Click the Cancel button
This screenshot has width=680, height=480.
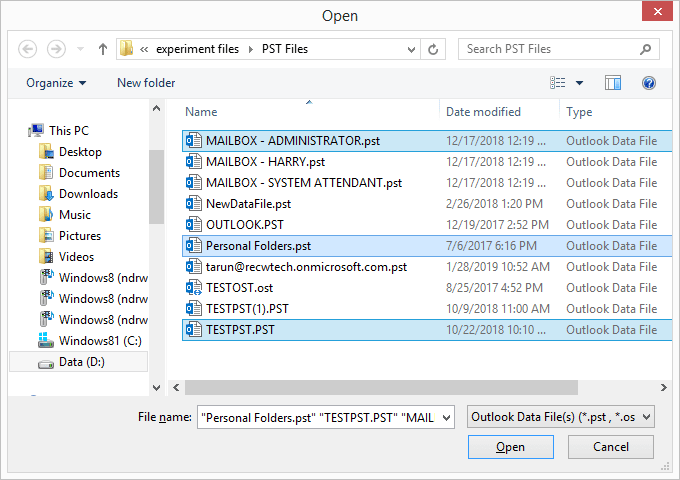coord(611,447)
